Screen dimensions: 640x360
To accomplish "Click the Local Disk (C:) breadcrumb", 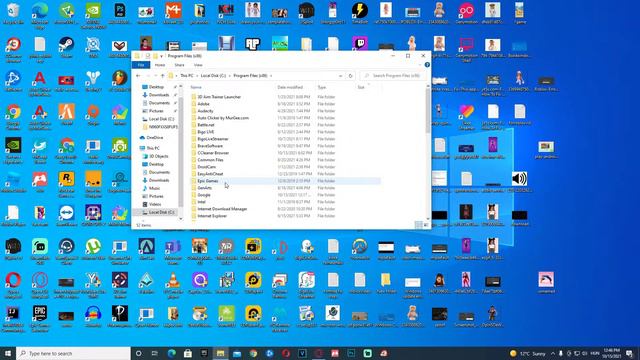I will 213,76.
